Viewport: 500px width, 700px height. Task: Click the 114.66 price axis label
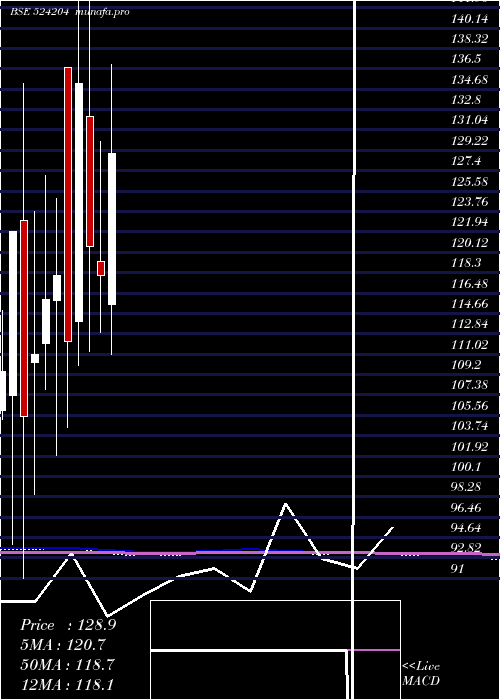click(470, 304)
